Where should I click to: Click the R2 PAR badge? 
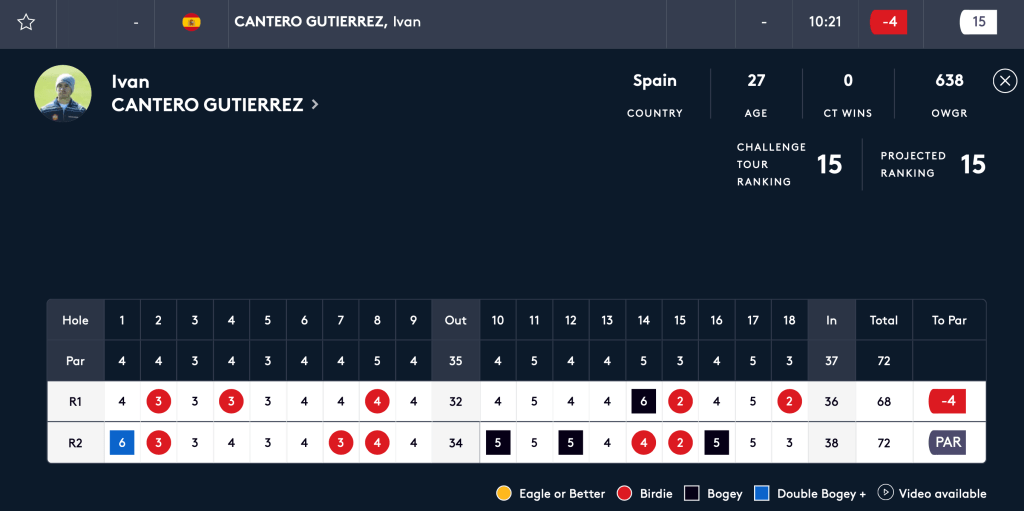point(948,443)
